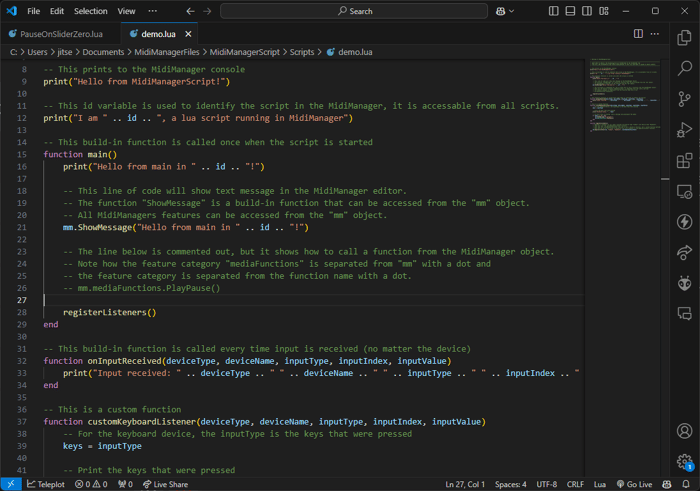Click the customKeyboardListener function name

(142, 421)
